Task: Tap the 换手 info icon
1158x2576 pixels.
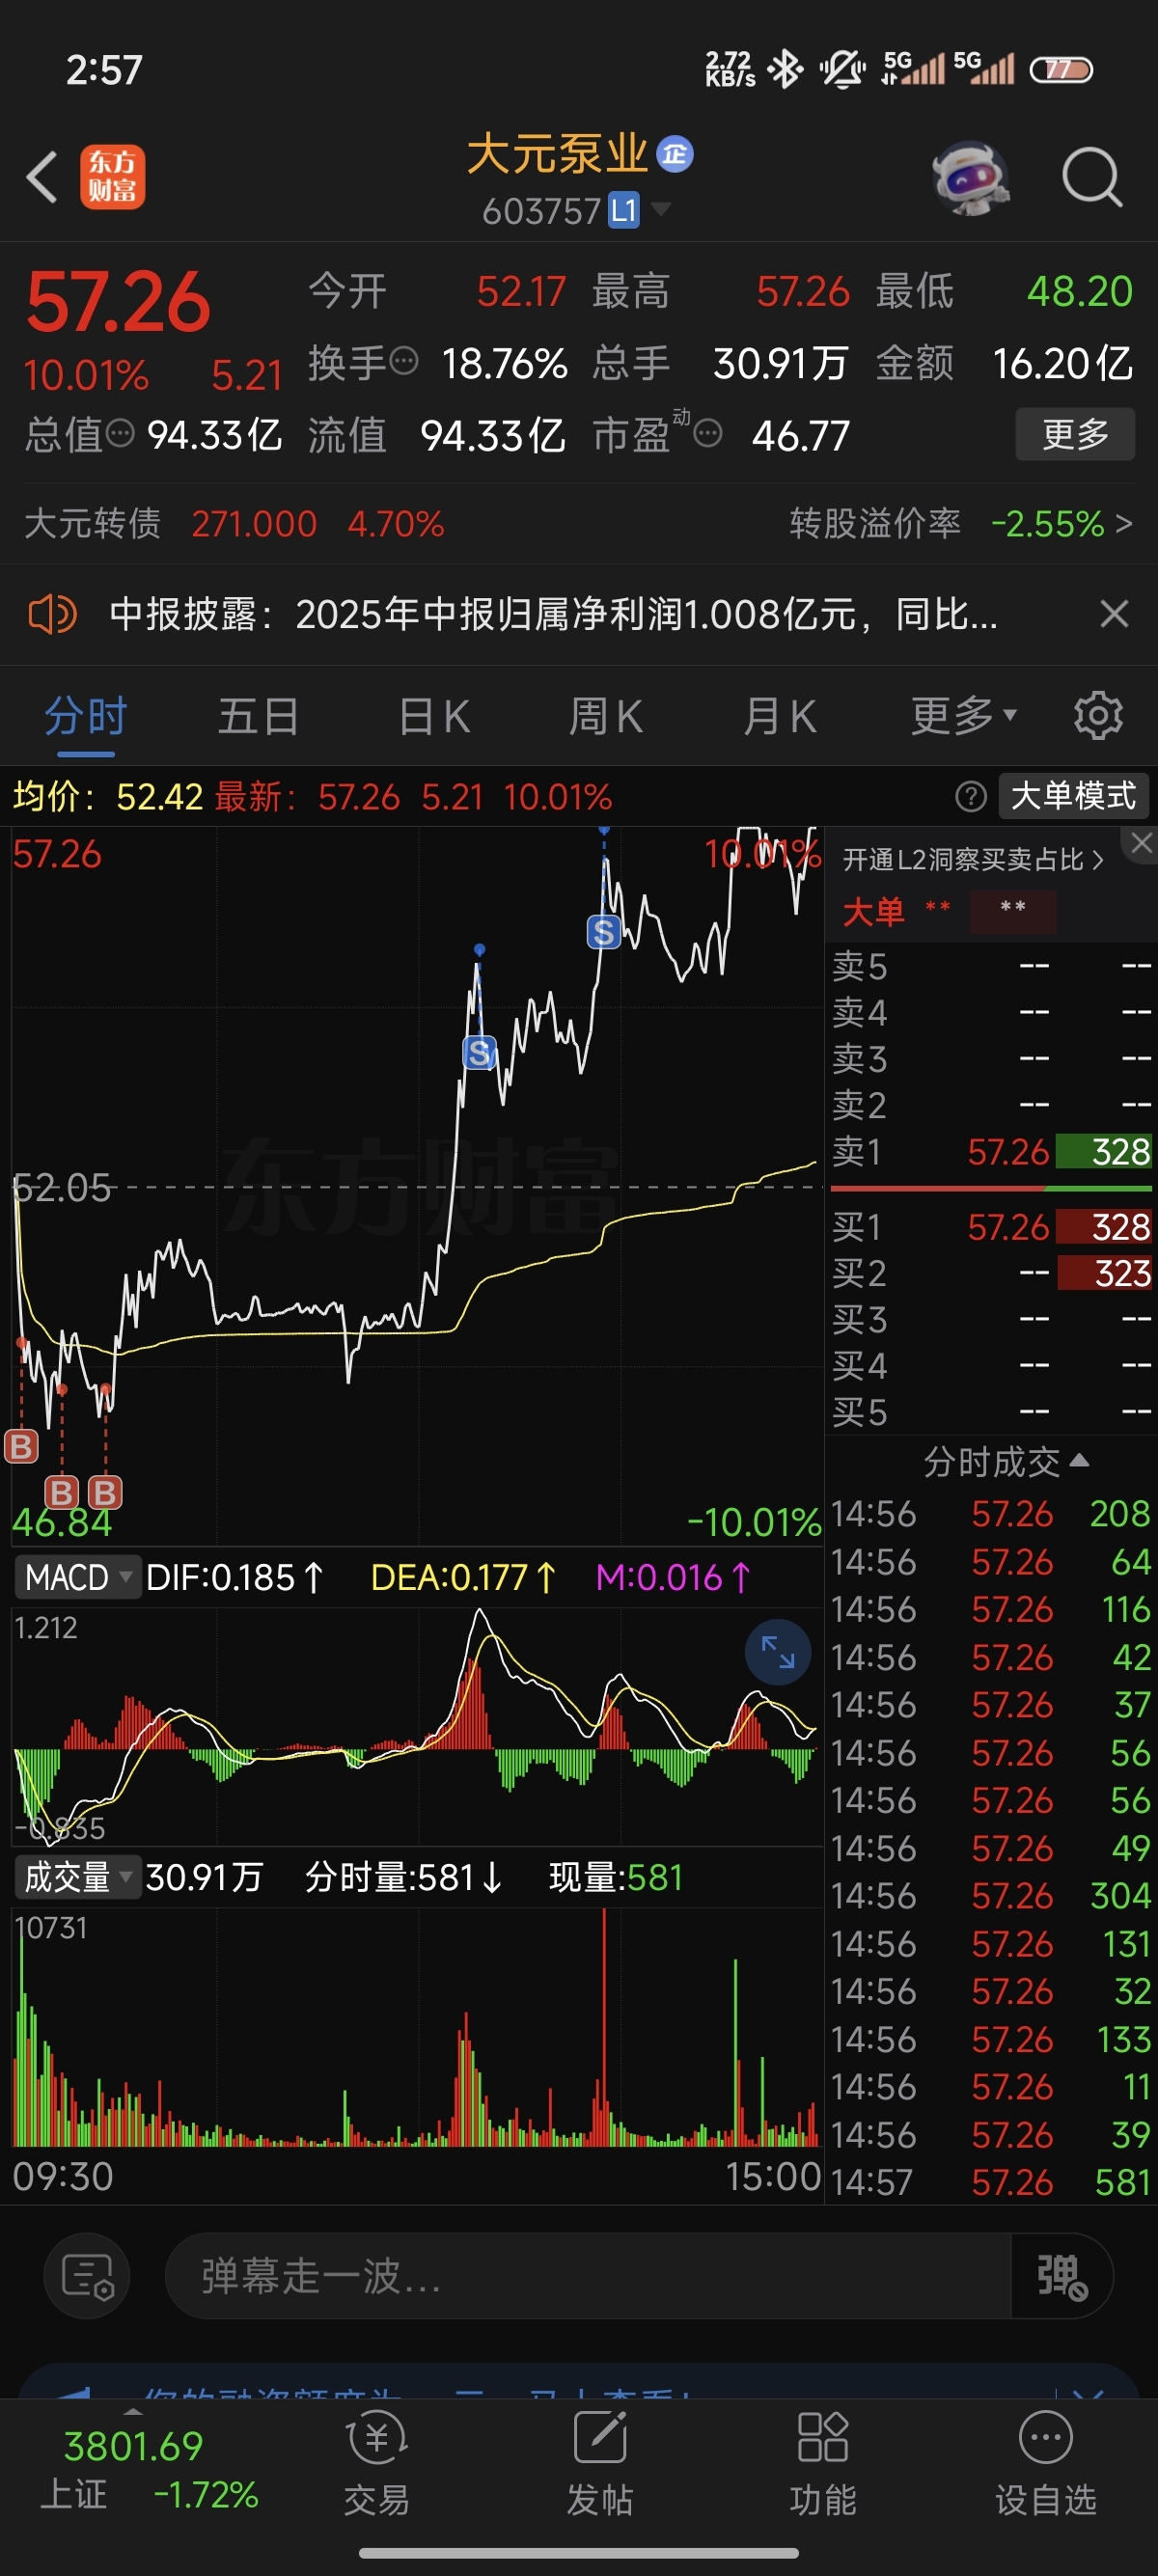Action: coord(403,361)
